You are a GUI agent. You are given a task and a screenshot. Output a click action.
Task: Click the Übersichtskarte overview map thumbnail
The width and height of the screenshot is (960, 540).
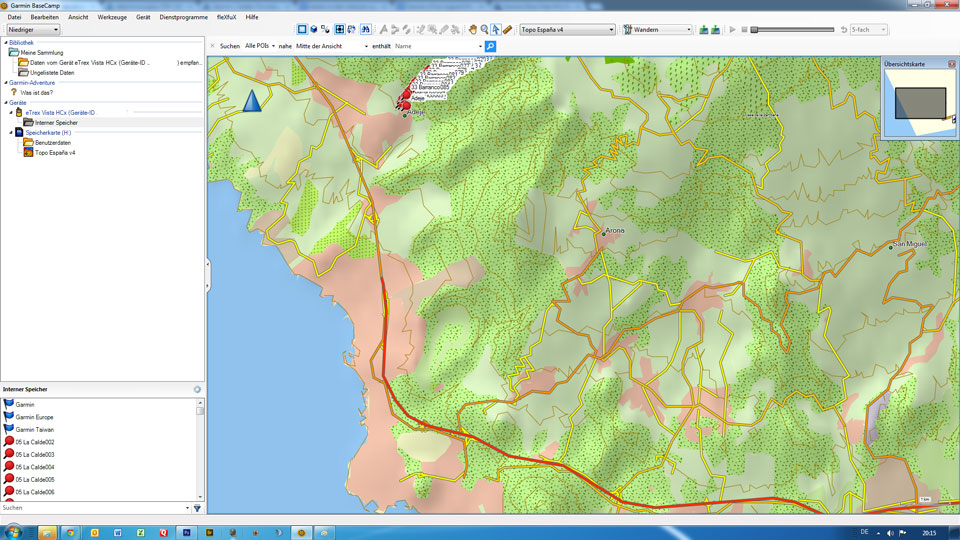point(920,103)
